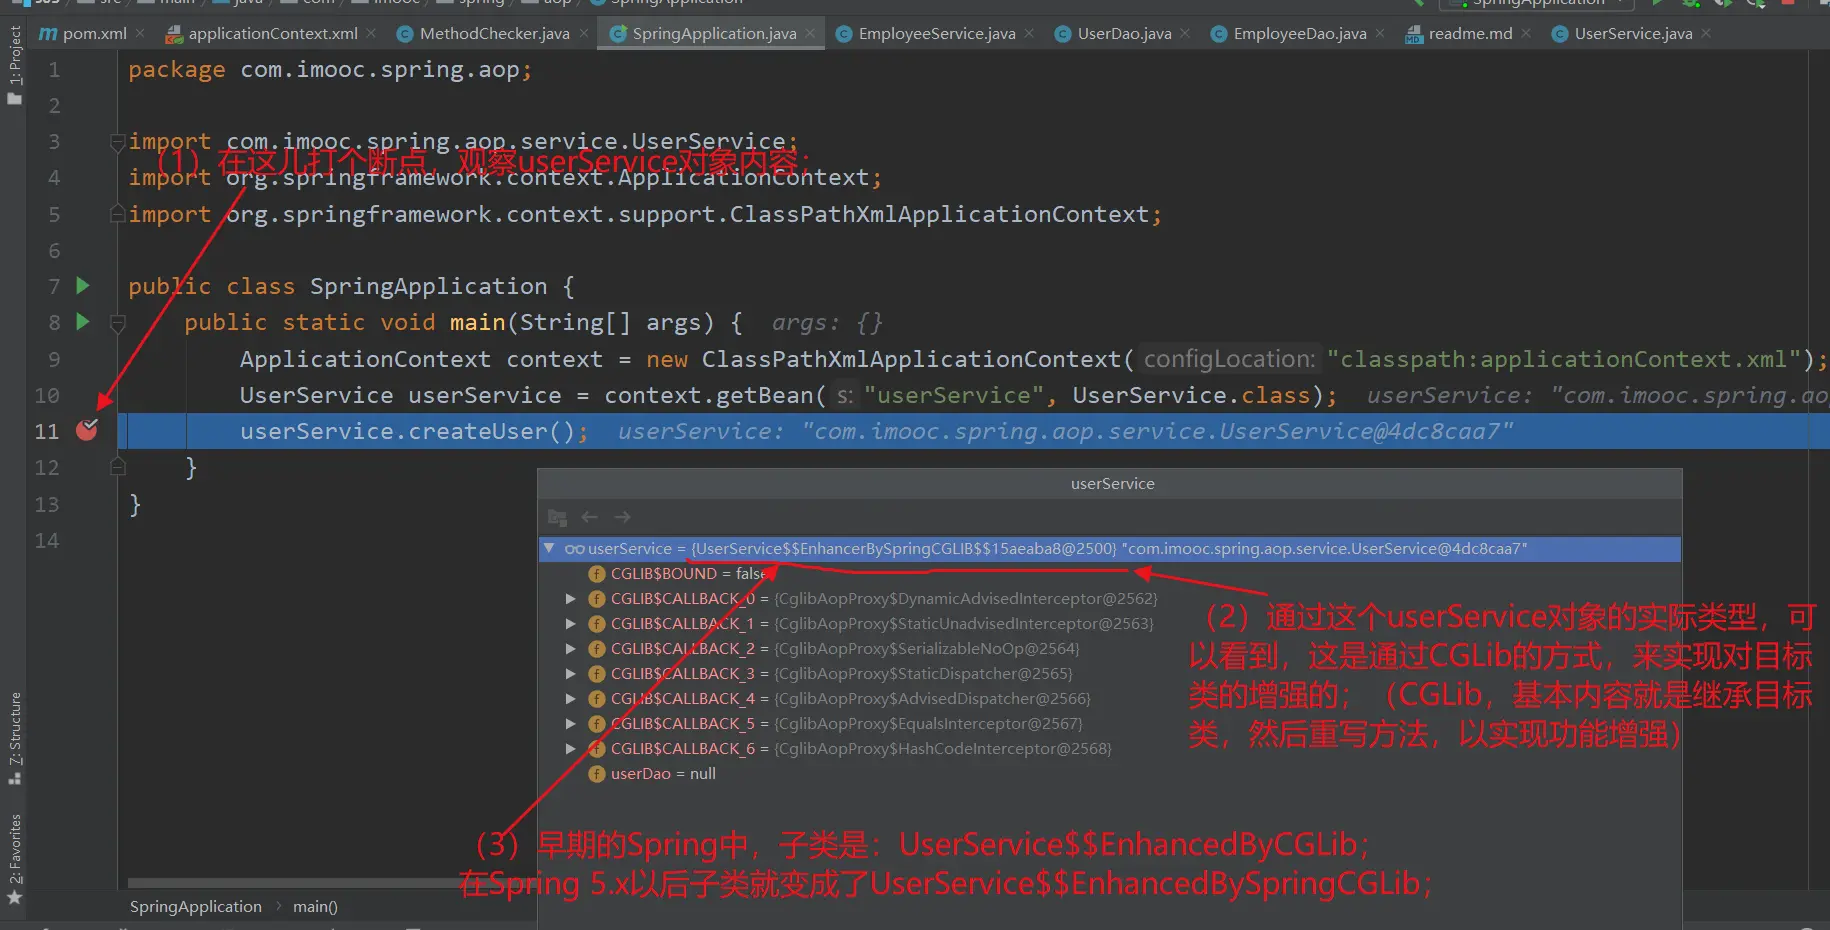Click the field icon beside userDao

click(x=597, y=774)
